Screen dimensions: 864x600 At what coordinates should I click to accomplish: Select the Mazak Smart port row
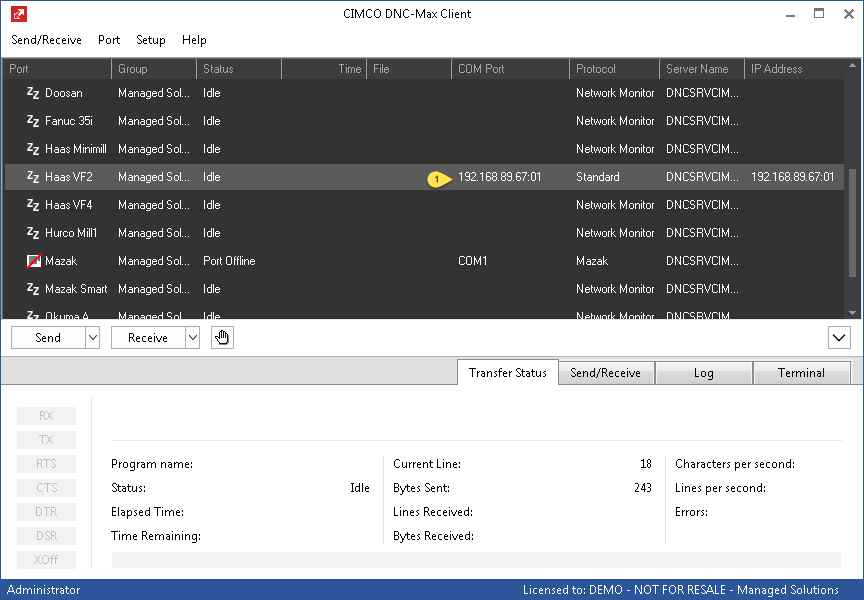click(x=424, y=289)
